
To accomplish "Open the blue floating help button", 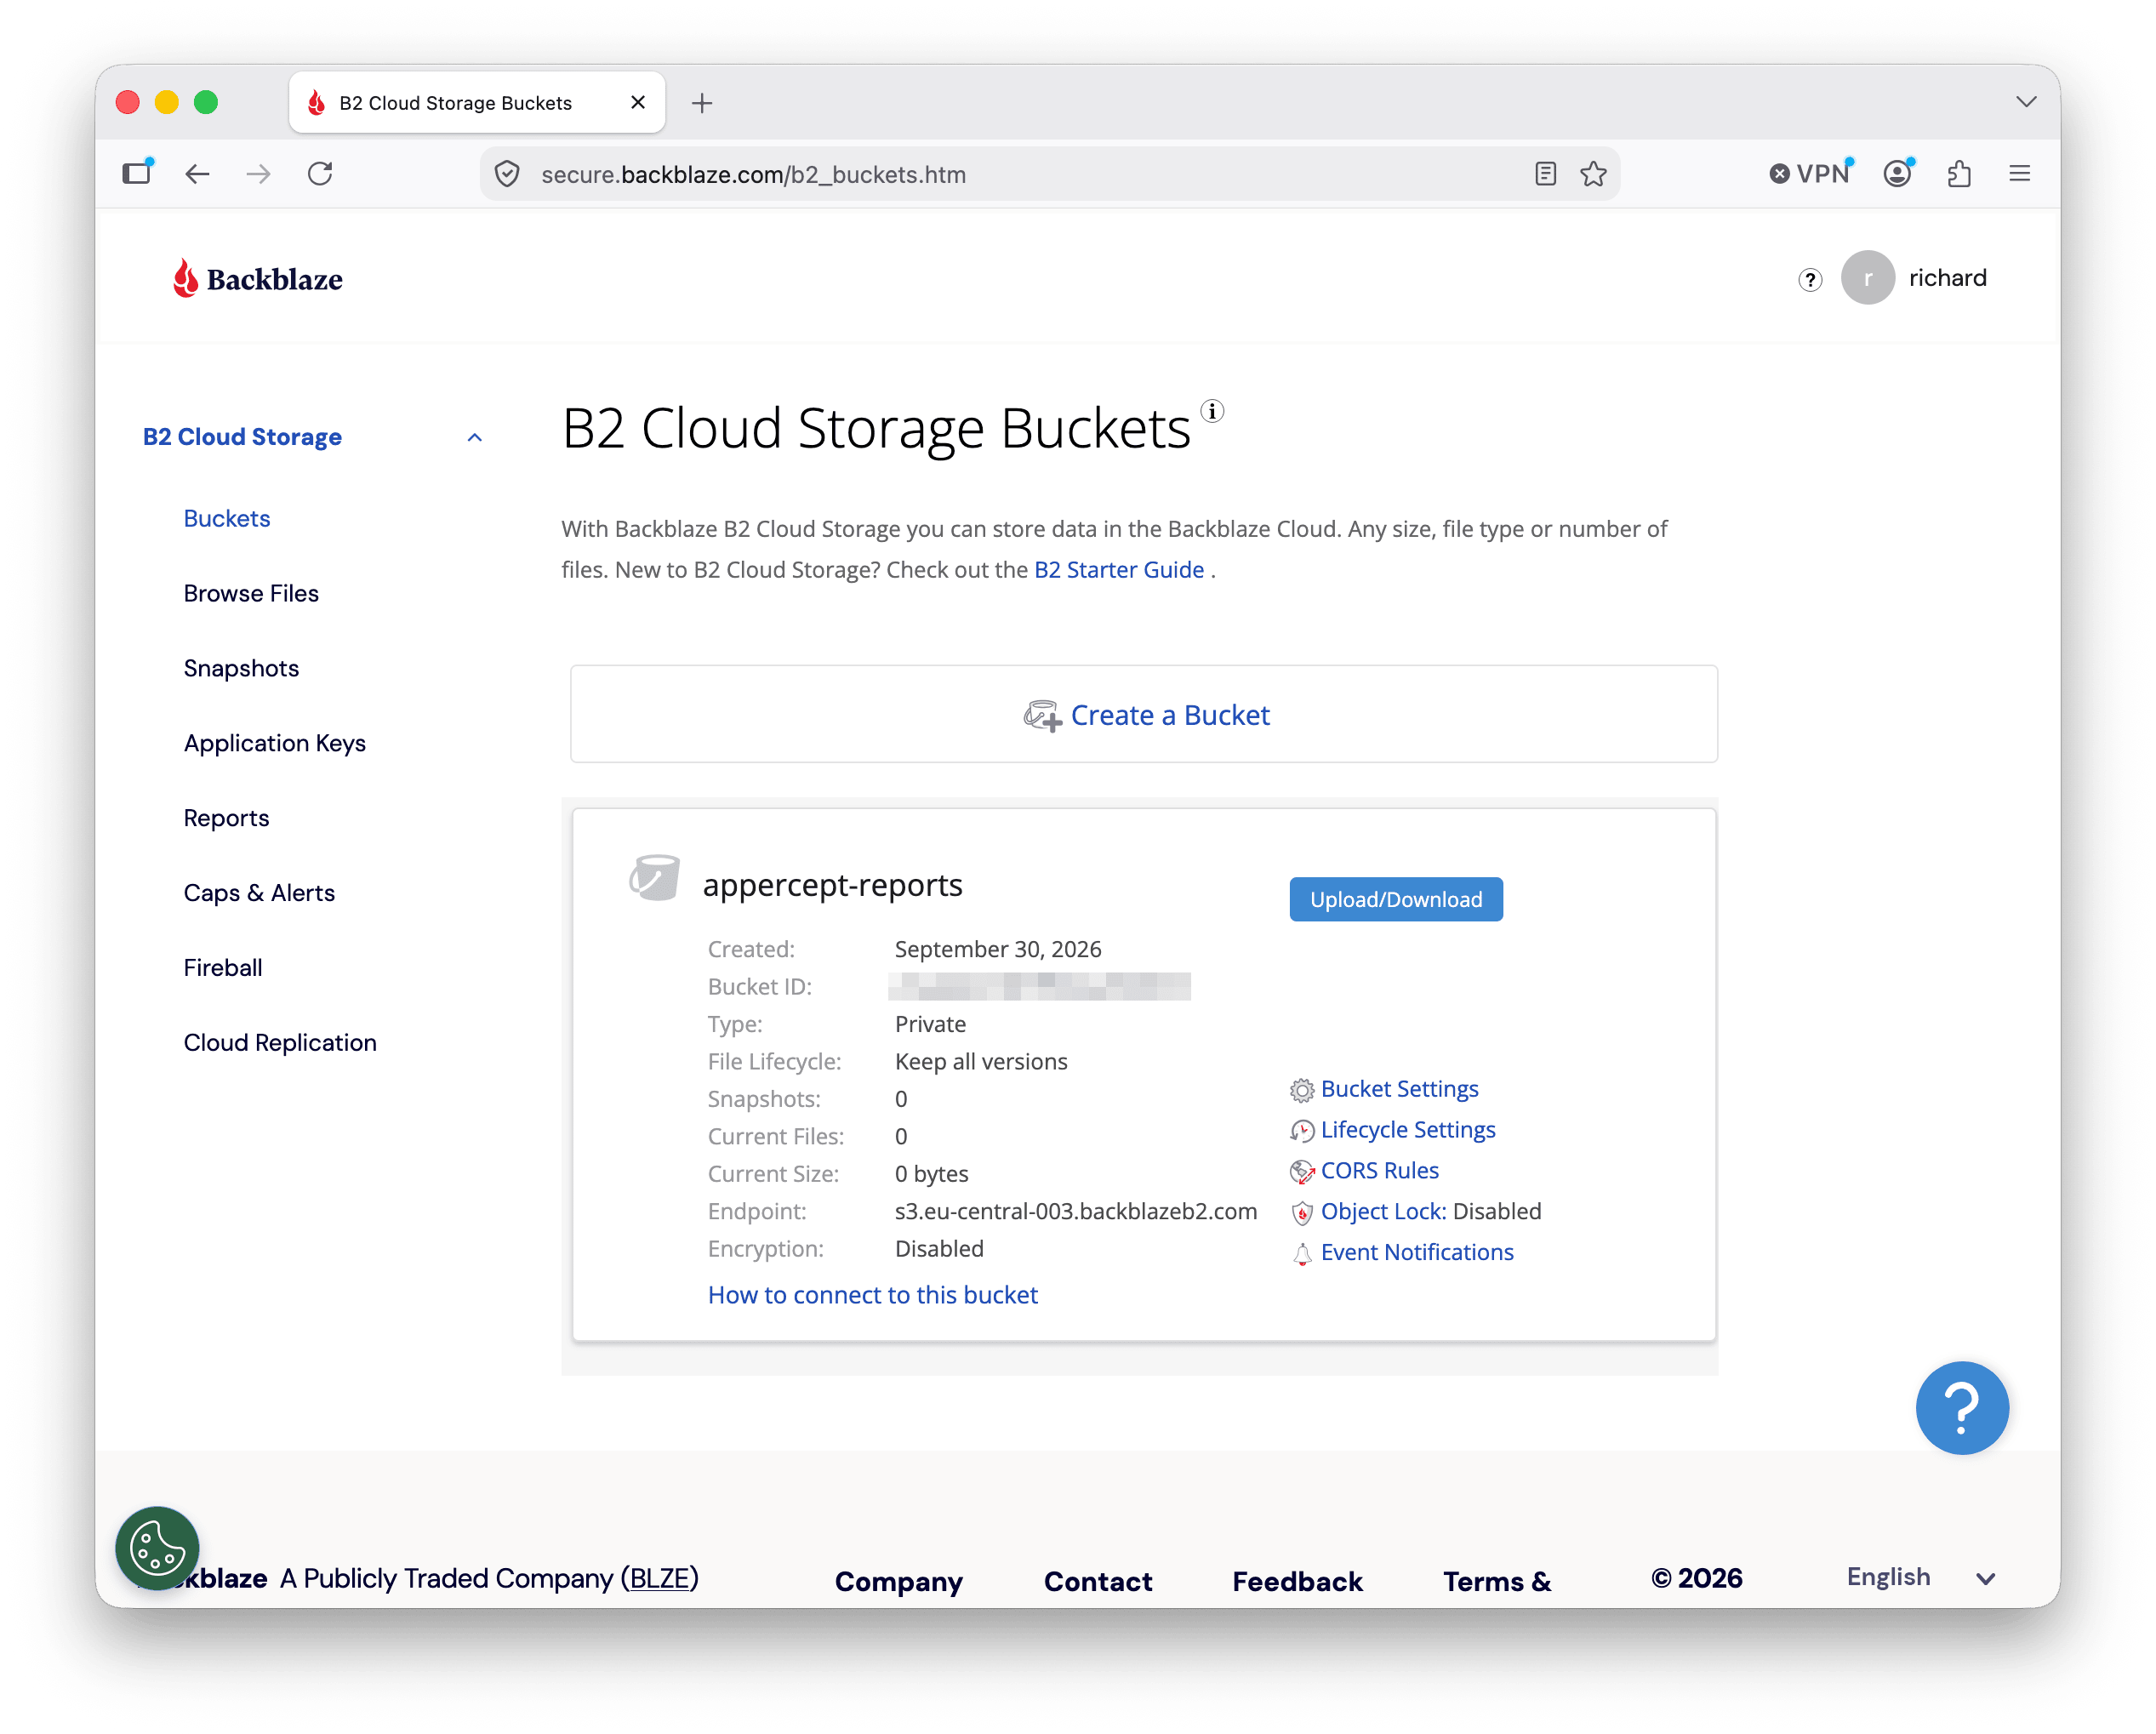I will (x=1962, y=1407).
